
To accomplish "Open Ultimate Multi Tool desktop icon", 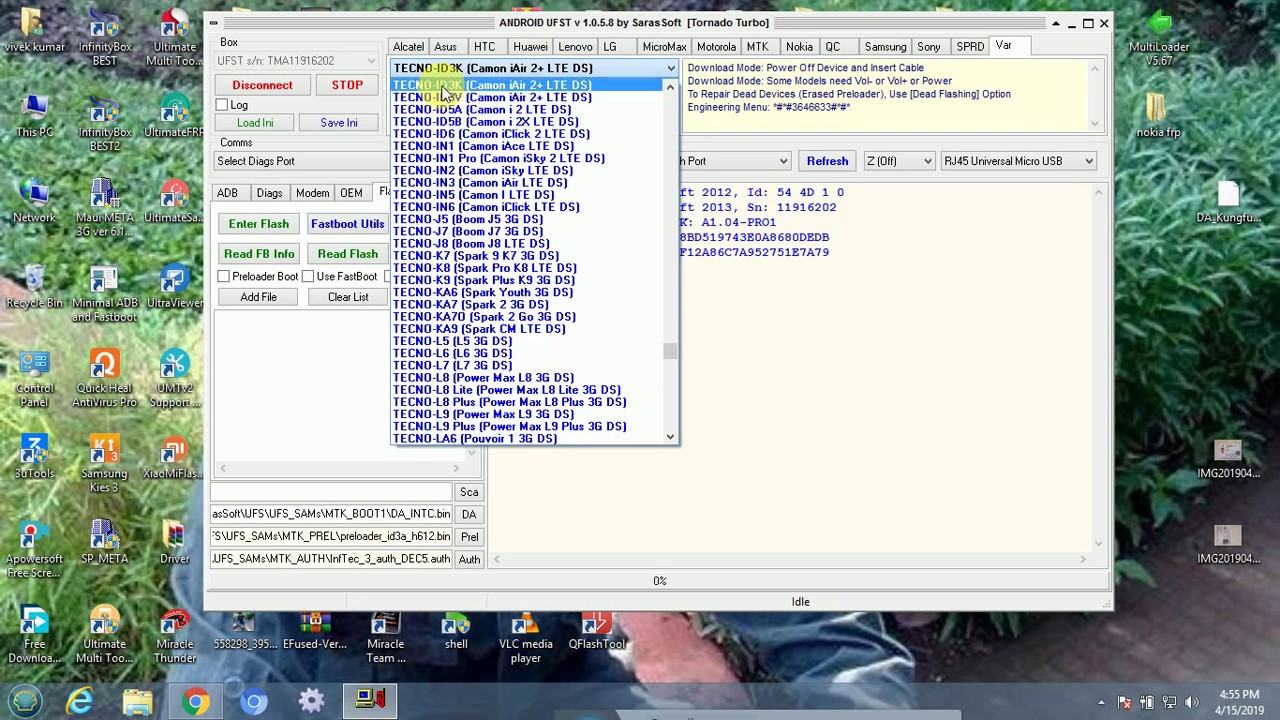I will (x=174, y=37).
